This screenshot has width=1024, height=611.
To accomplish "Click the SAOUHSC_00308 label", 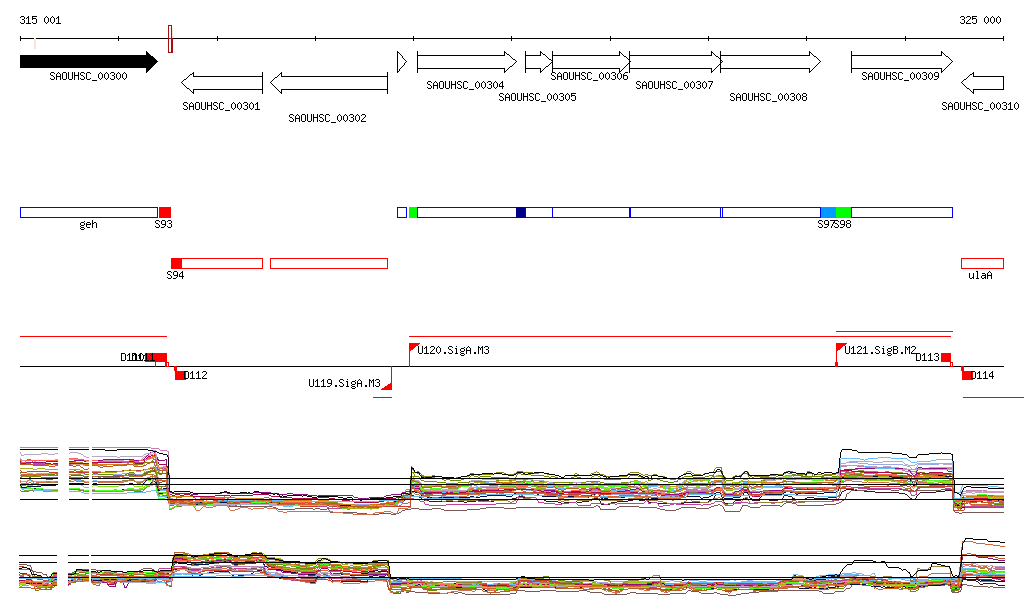I will 768,97.
